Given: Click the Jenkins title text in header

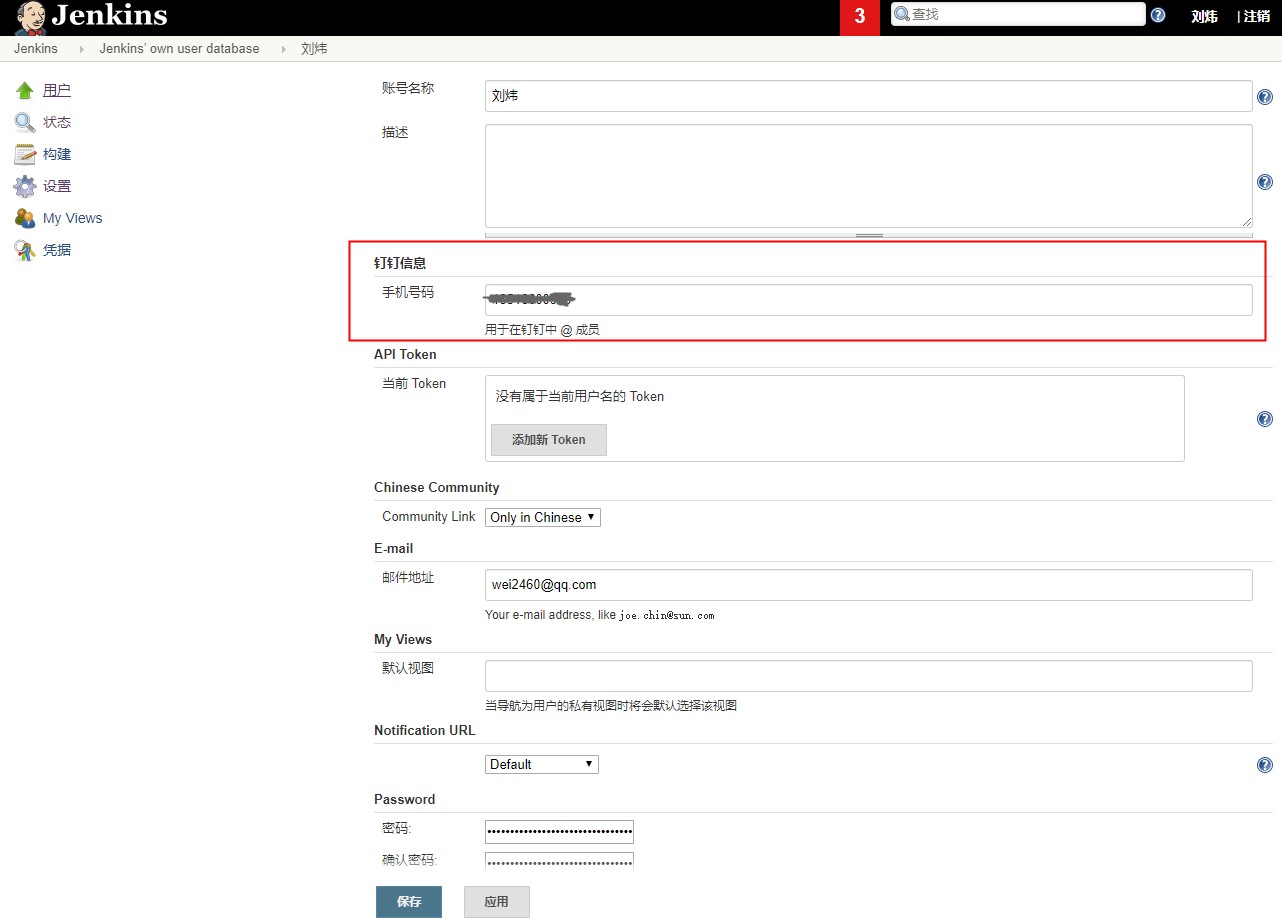Looking at the screenshot, I should coord(110,15).
